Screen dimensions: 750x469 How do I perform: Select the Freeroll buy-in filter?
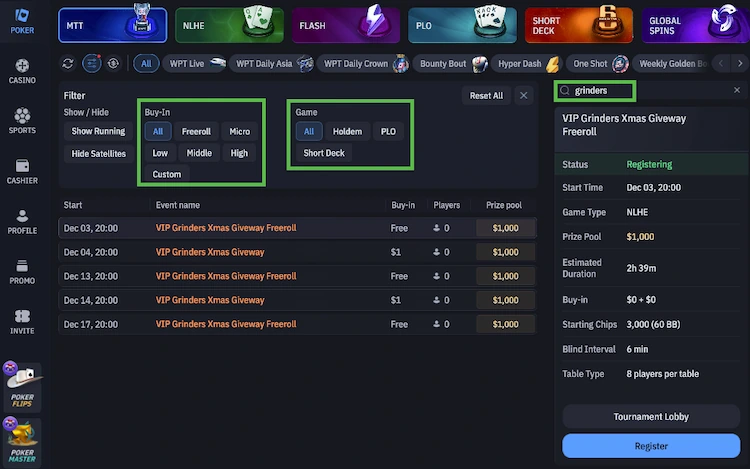coord(196,131)
